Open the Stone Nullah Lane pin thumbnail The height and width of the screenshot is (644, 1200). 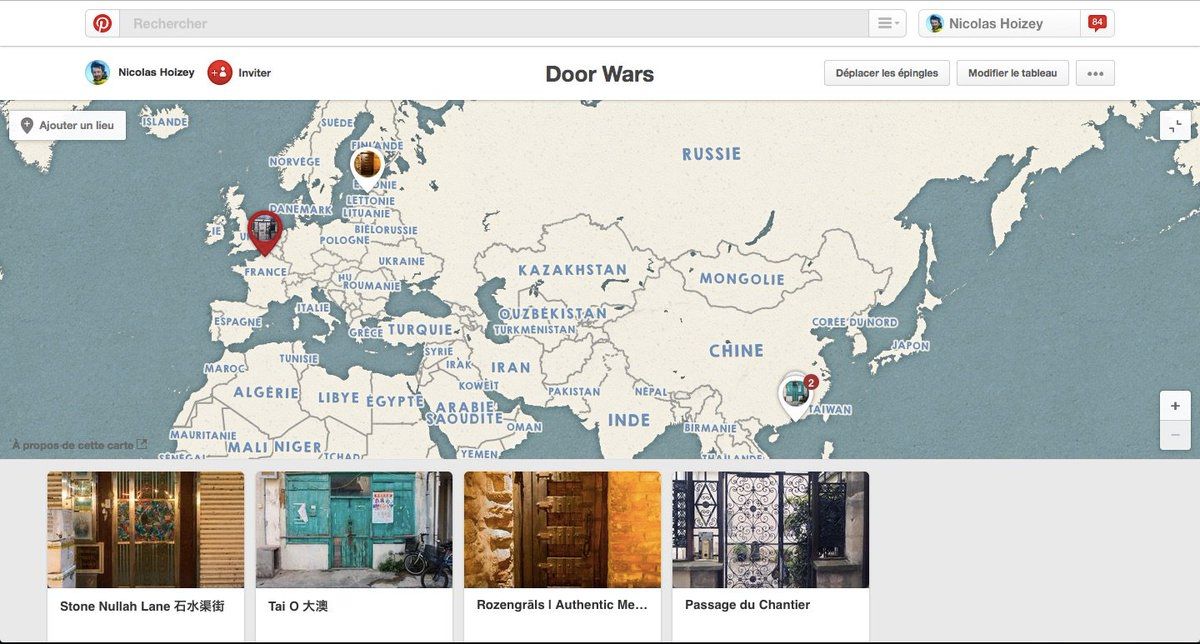click(145, 530)
